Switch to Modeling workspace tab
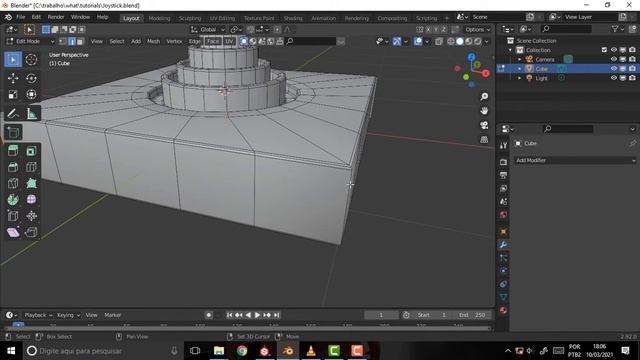Screen dimensions: 640x360 click(x=159, y=18)
